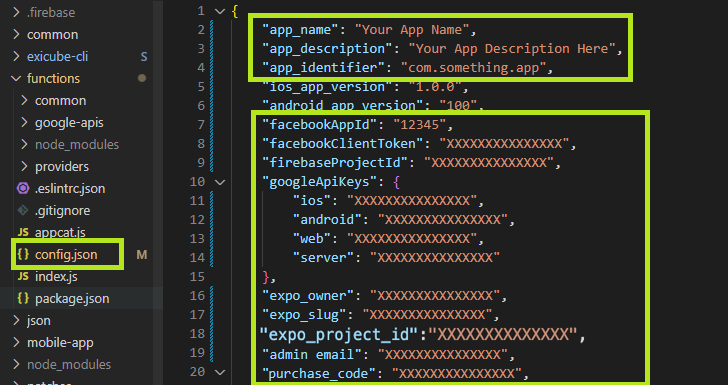Click the M modified badge on config.json
Viewport: 728px width, 385px height.
click(x=142, y=254)
